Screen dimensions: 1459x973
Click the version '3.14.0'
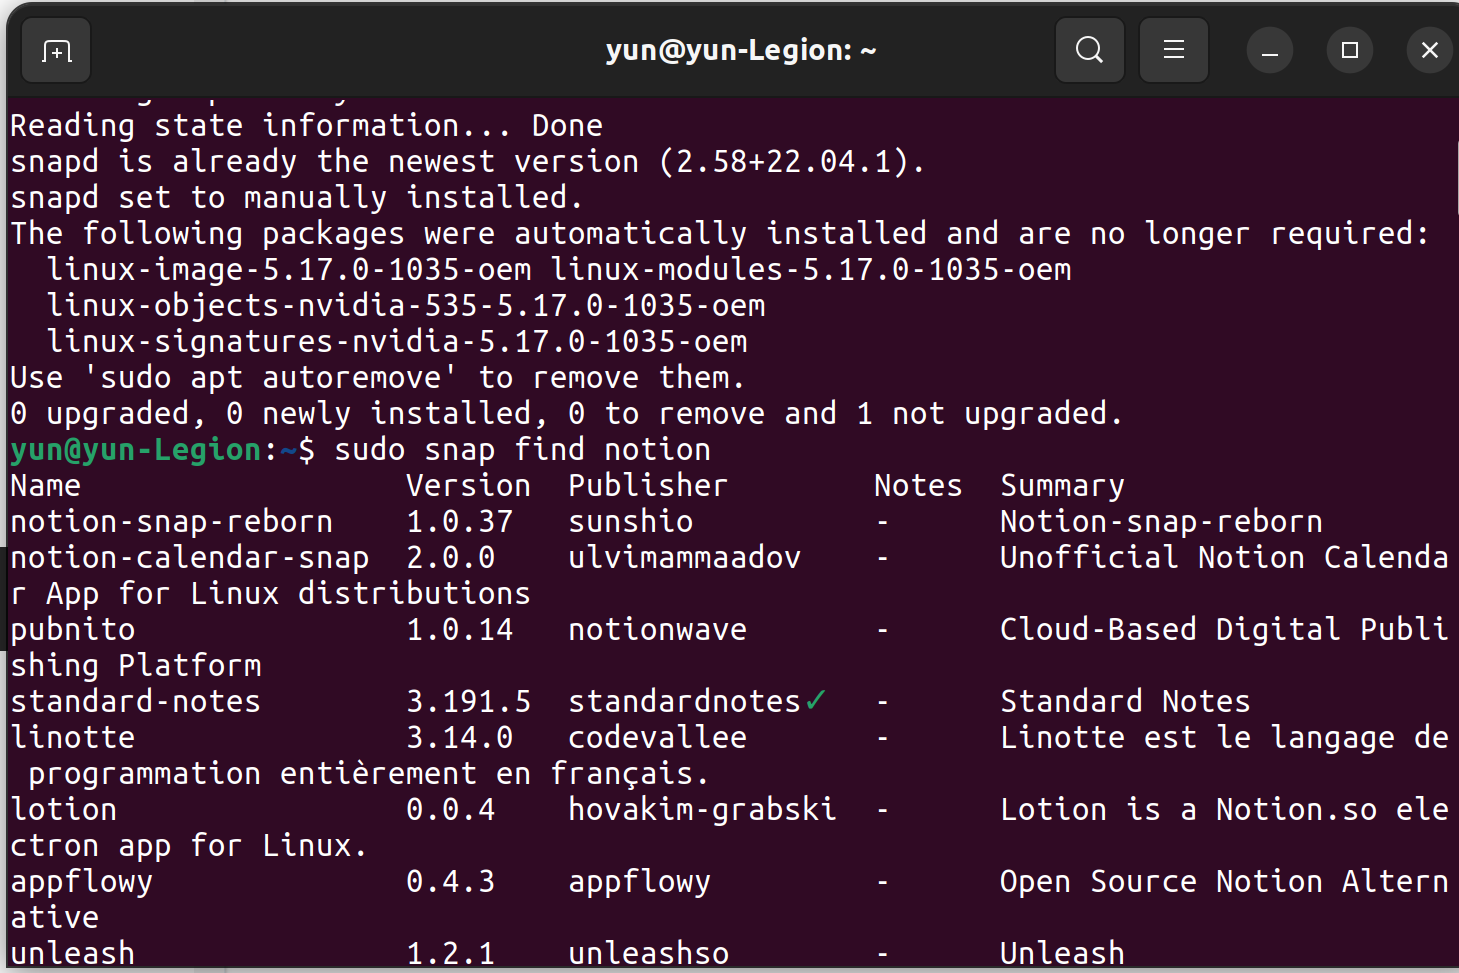(460, 738)
